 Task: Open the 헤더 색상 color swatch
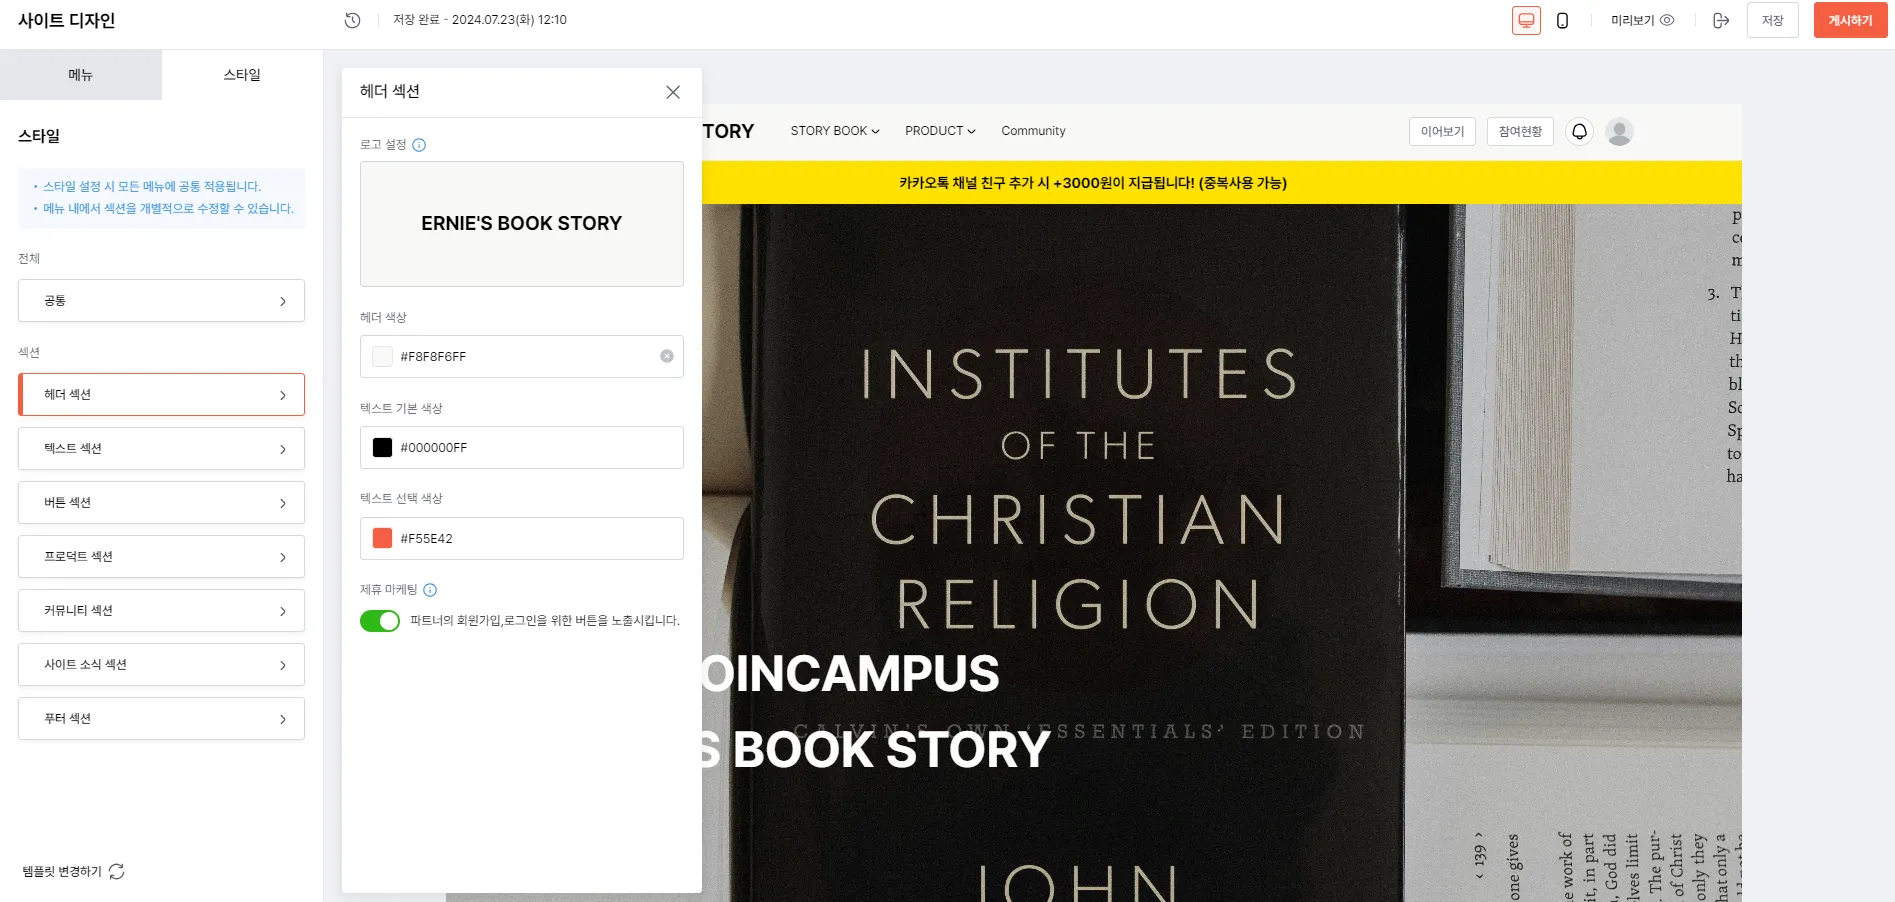[382, 356]
